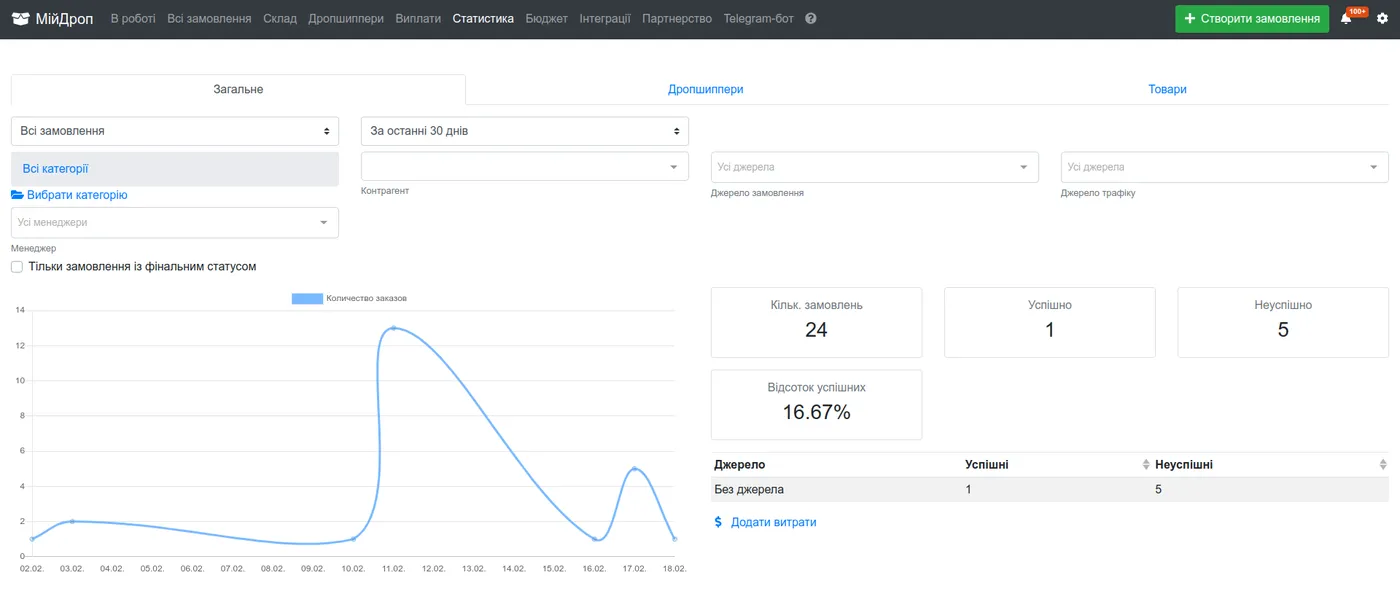Expand the Усі менеджери manager dropdown

coord(175,222)
